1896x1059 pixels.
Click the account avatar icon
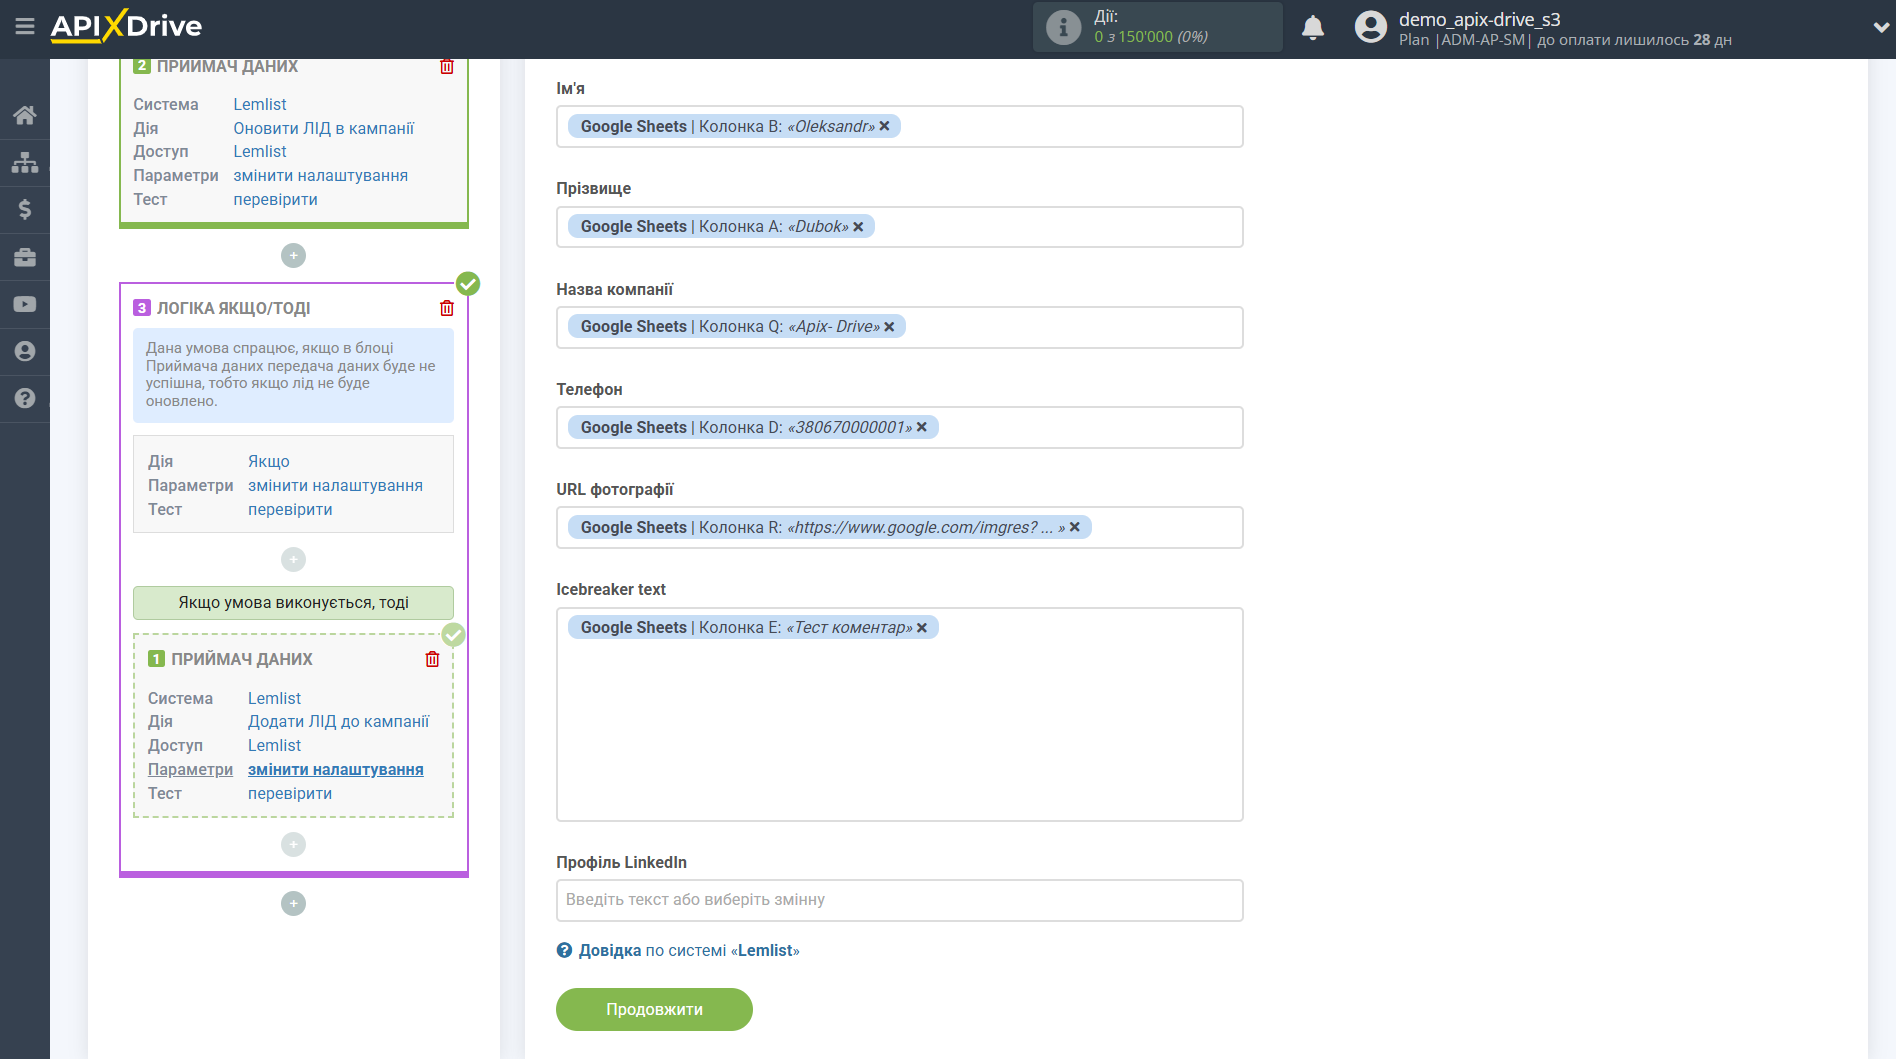tap(1370, 27)
